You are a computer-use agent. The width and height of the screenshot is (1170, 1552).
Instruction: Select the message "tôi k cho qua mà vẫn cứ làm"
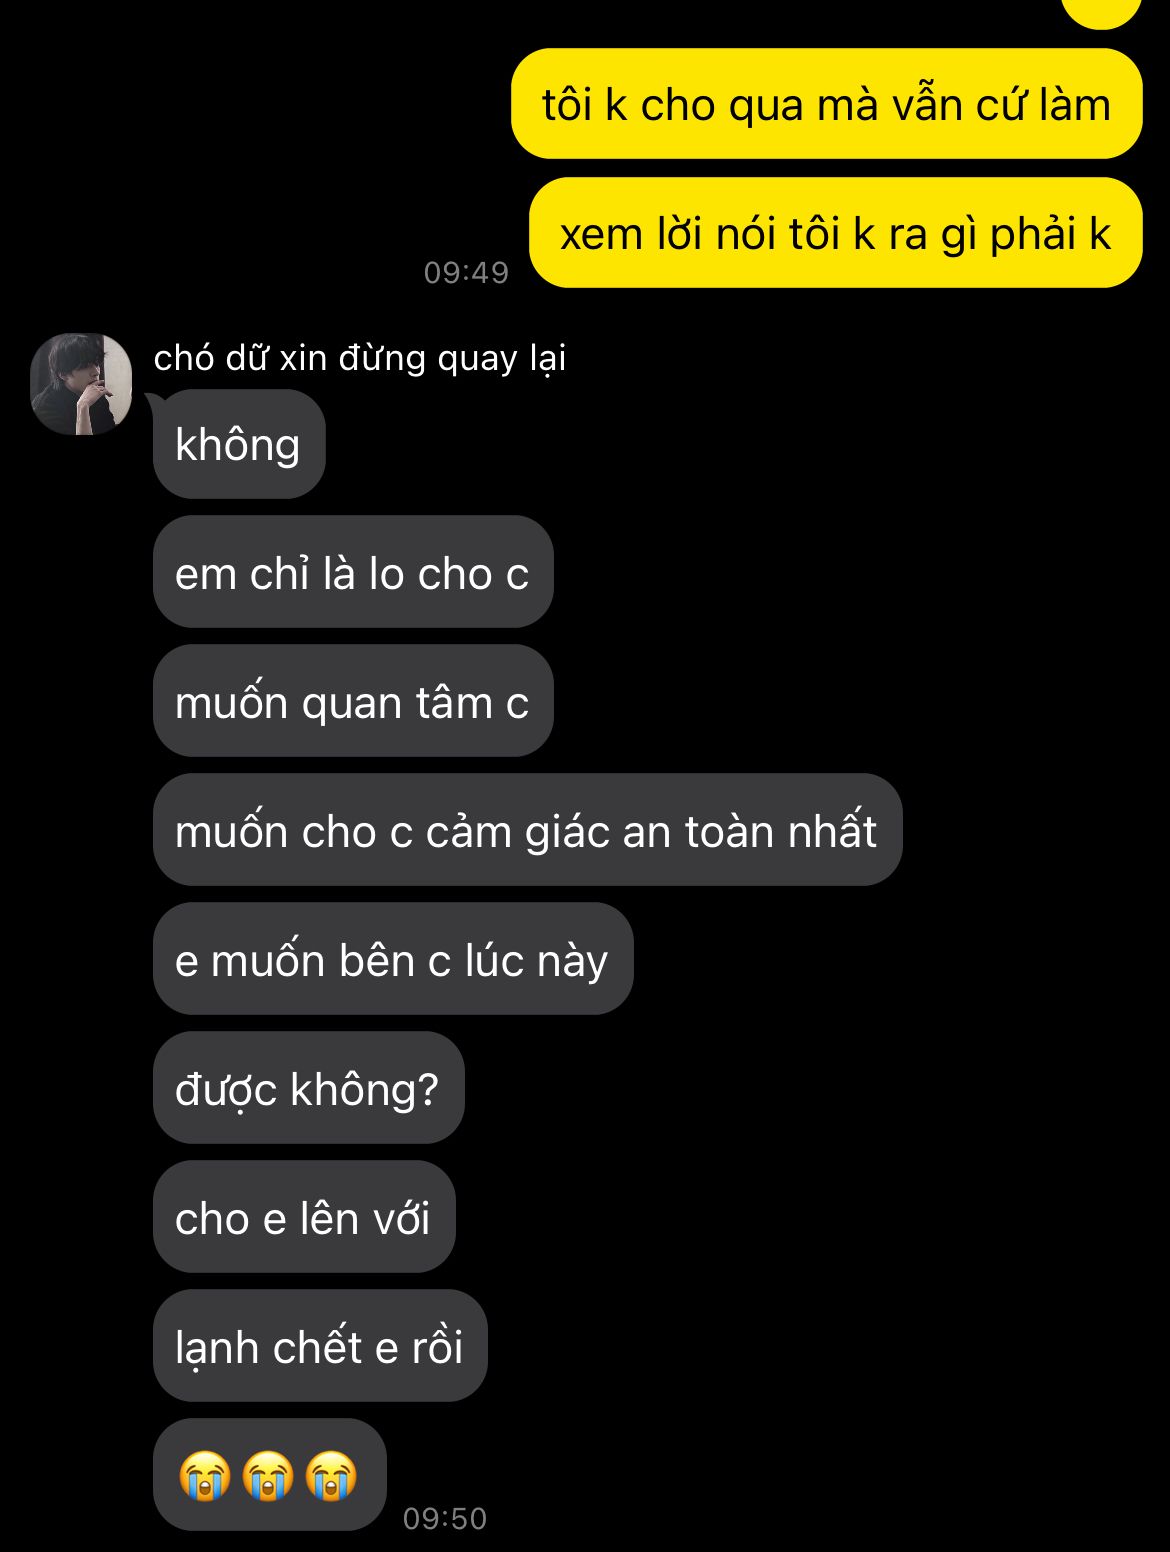pyautogui.click(x=826, y=104)
